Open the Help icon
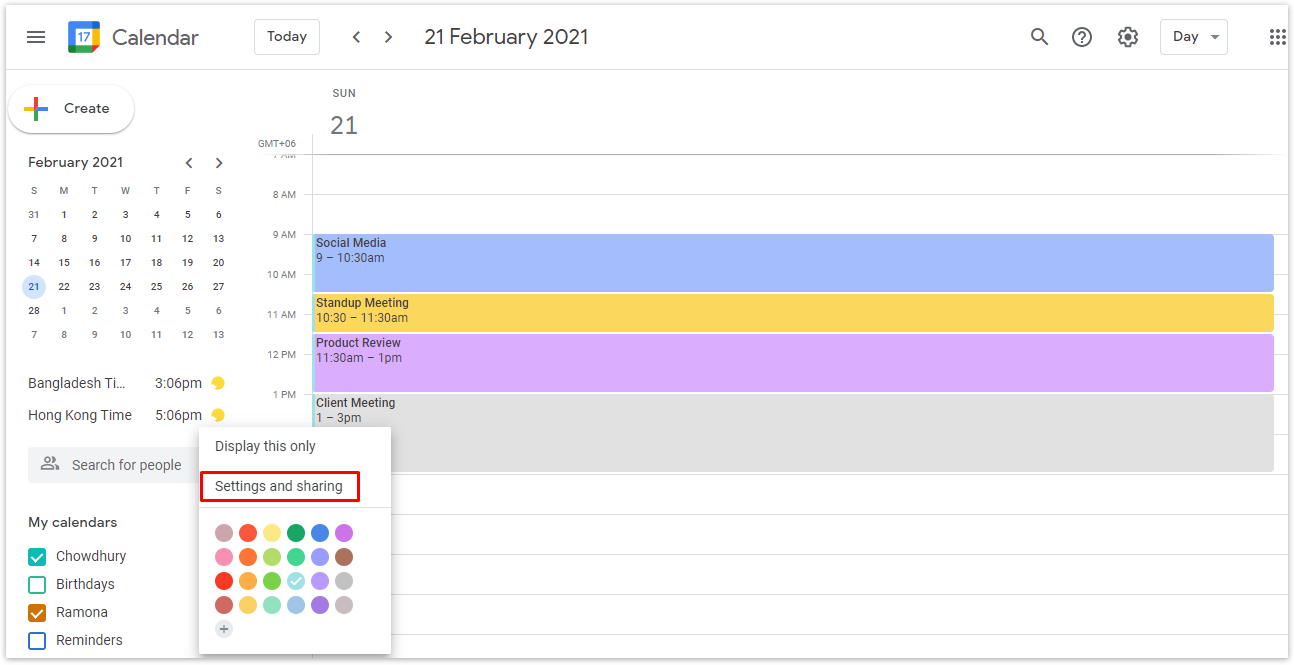This screenshot has height=665, width=1294. click(x=1082, y=36)
